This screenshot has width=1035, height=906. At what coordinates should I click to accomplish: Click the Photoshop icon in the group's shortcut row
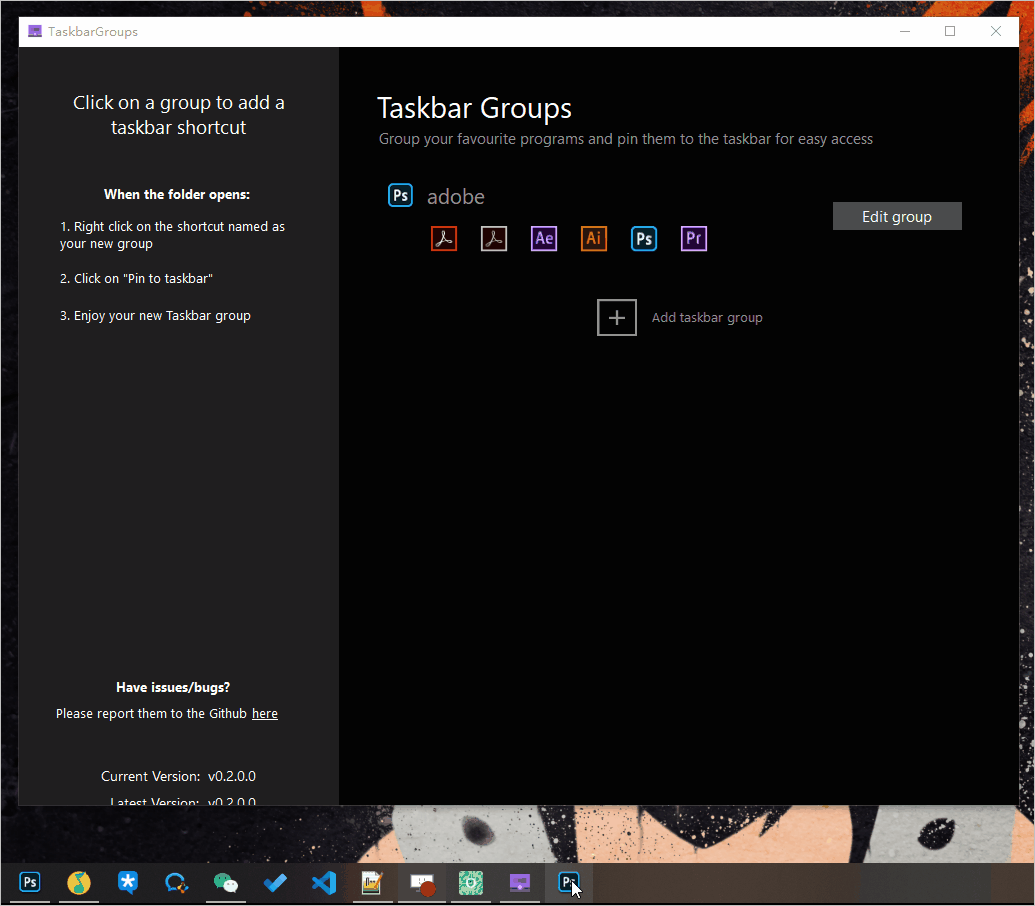point(644,239)
